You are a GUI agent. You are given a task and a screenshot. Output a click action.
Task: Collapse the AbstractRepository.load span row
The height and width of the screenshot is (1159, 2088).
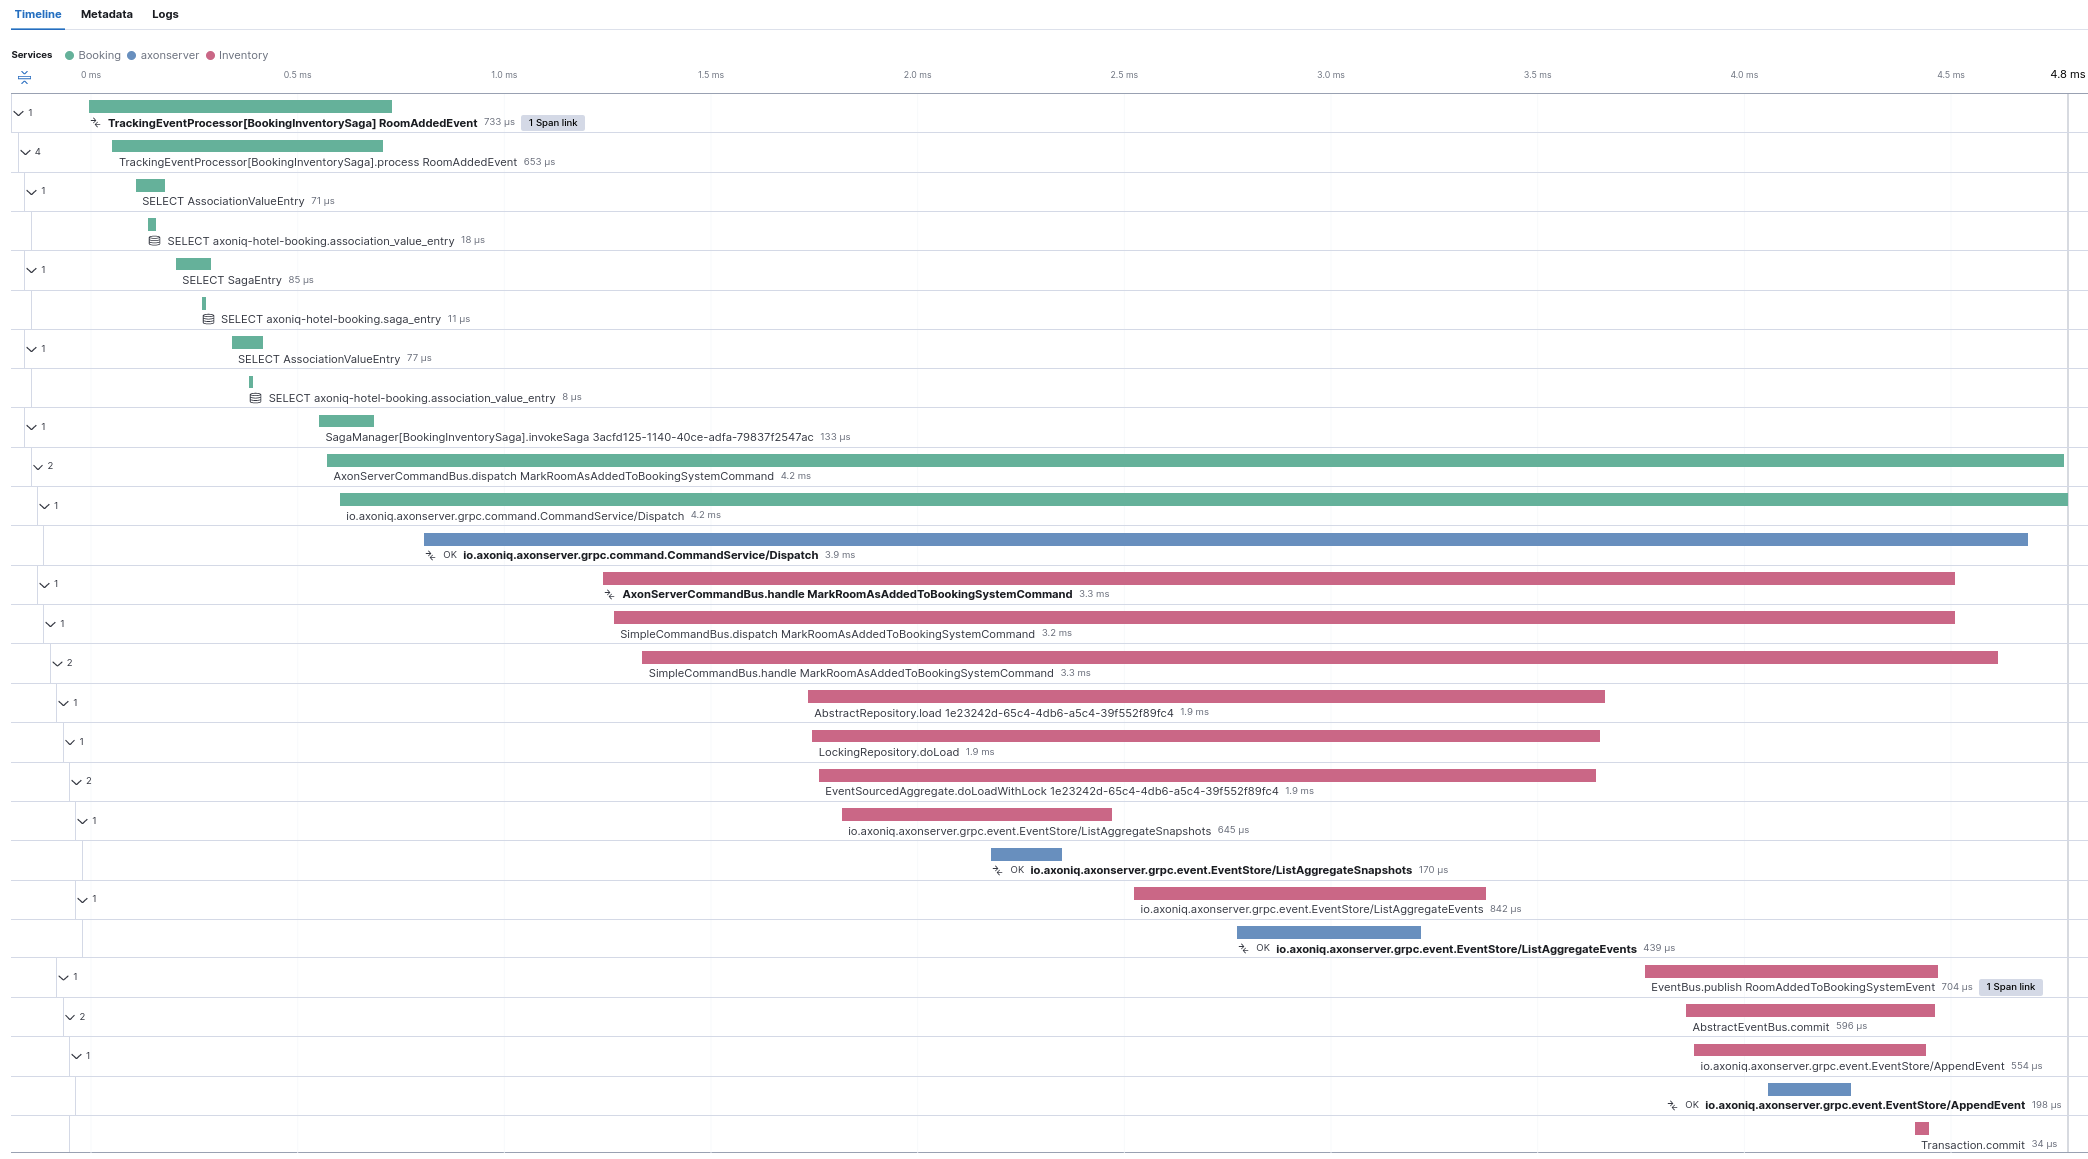click(x=63, y=703)
